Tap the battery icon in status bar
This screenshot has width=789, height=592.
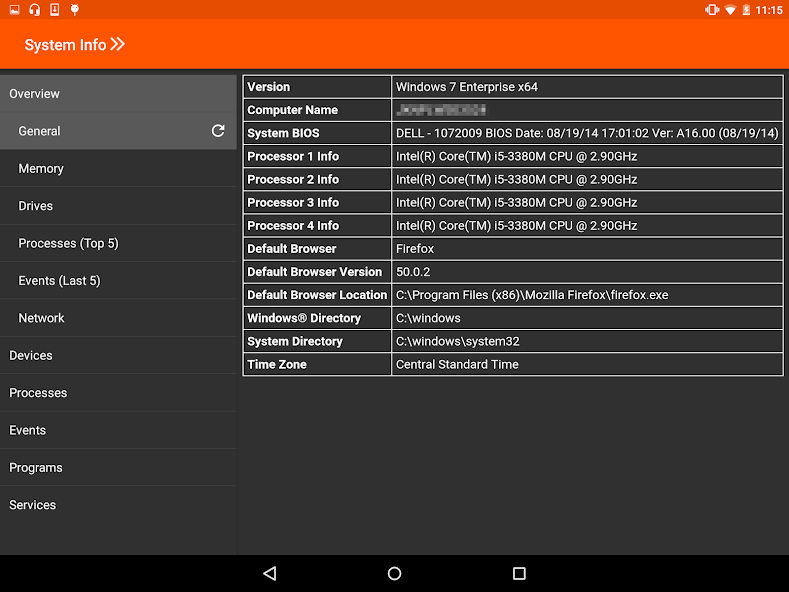pyautogui.click(x=746, y=10)
